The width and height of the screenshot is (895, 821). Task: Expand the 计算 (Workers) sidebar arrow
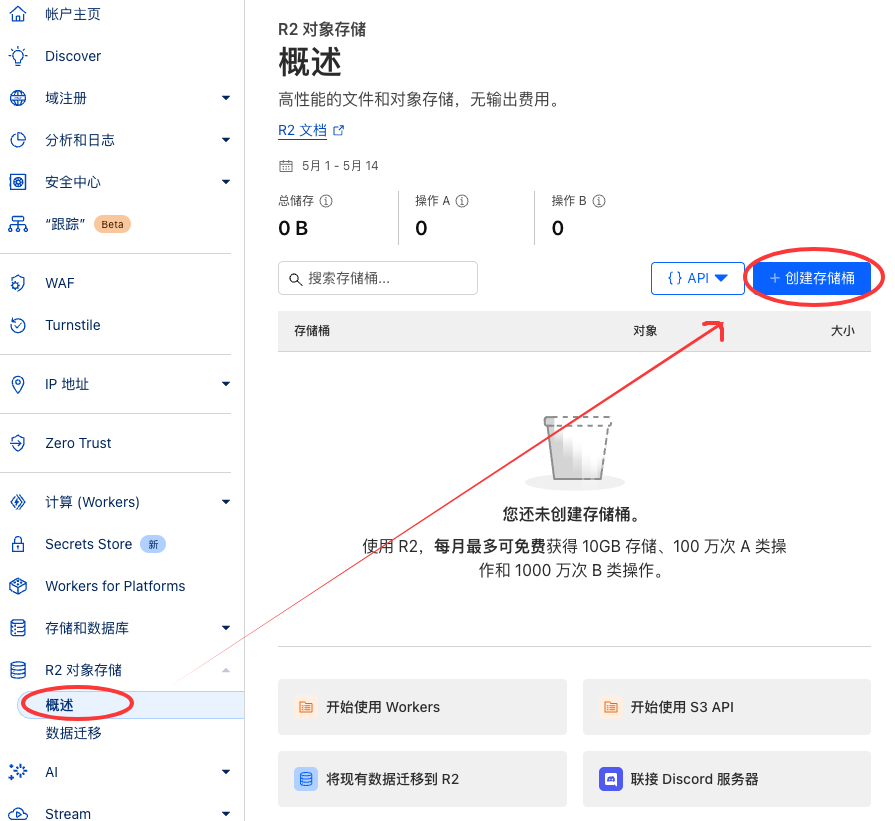click(226, 502)
